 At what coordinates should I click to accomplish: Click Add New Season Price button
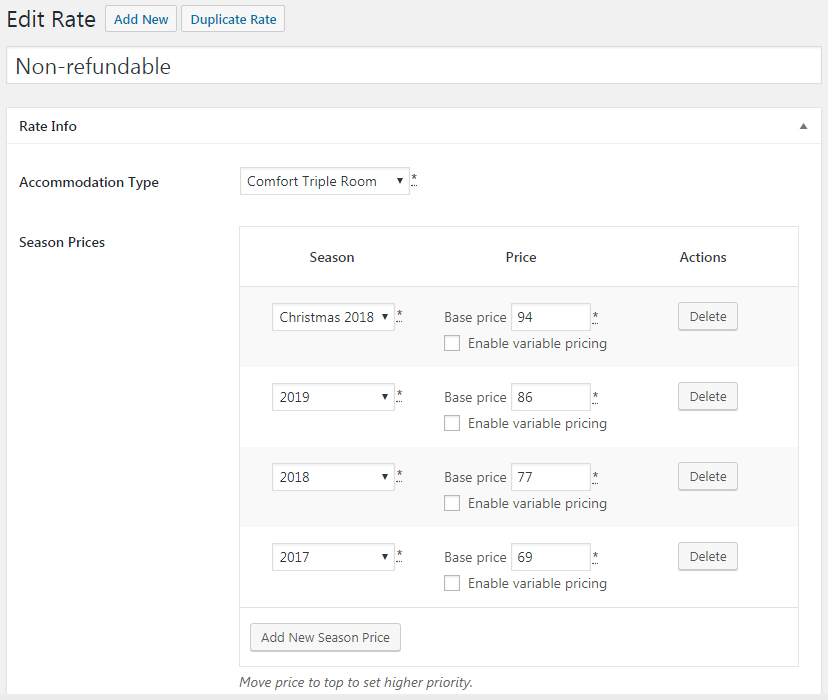[325, 637]
